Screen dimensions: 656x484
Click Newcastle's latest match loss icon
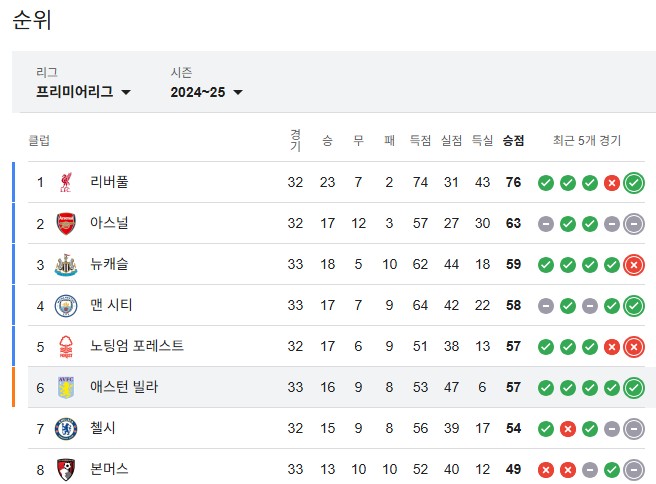point(634,265)
